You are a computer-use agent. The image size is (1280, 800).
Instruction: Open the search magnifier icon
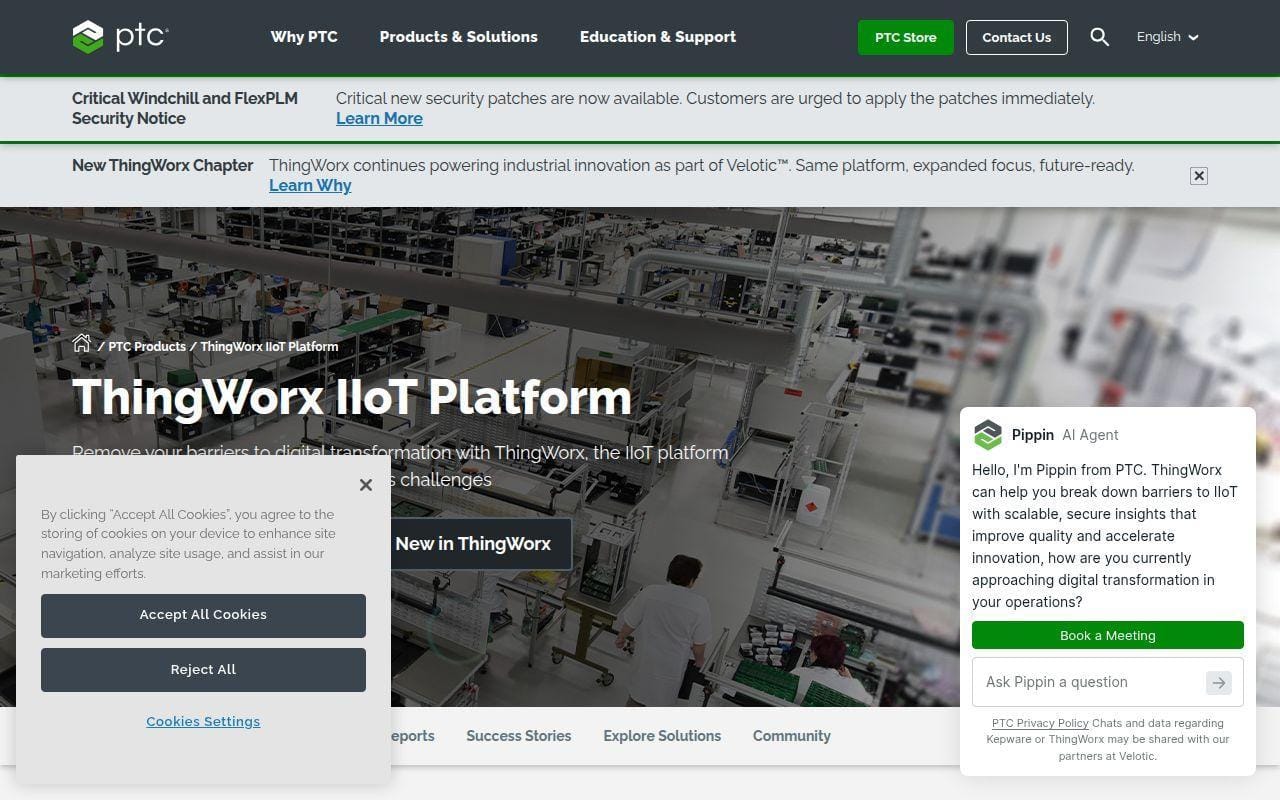coord(1099,37)
